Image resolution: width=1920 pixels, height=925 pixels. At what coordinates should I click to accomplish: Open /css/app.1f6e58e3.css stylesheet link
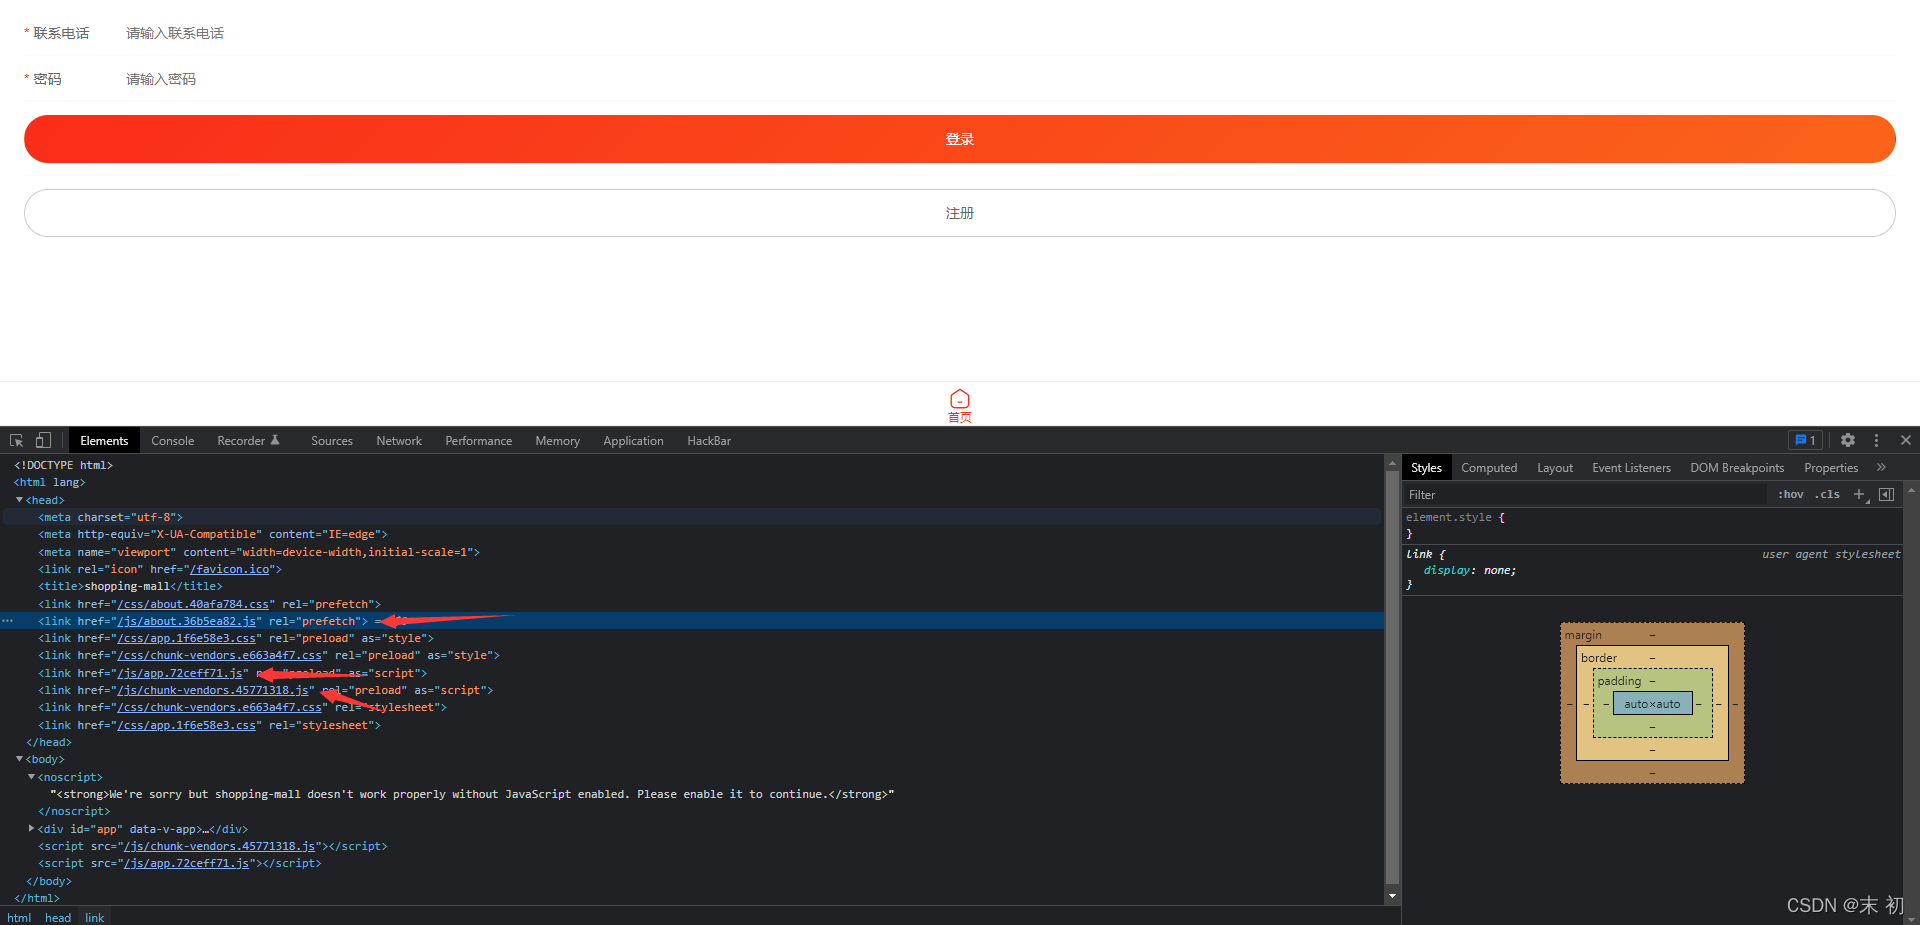tap(186, 725)
